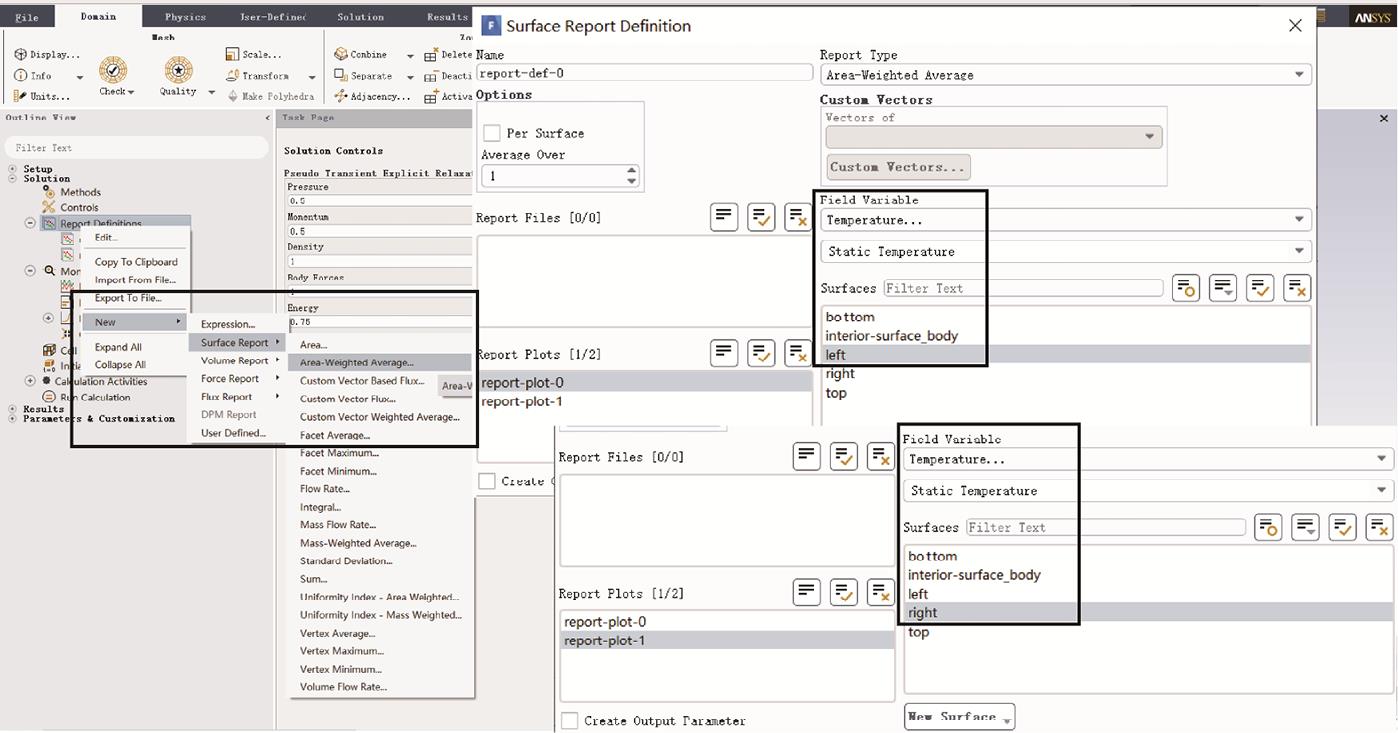The width and height of the screenshot is (1398, 733).
Task: Increment the Average Over spinner
Action: click(632, 170)
